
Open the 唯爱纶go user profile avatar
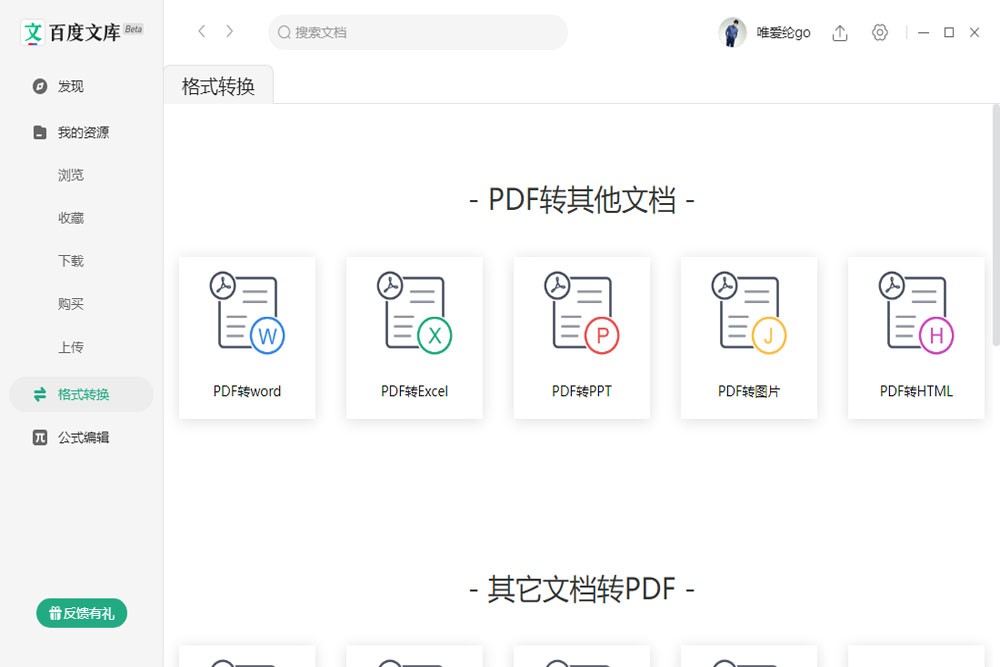[733, 32]
